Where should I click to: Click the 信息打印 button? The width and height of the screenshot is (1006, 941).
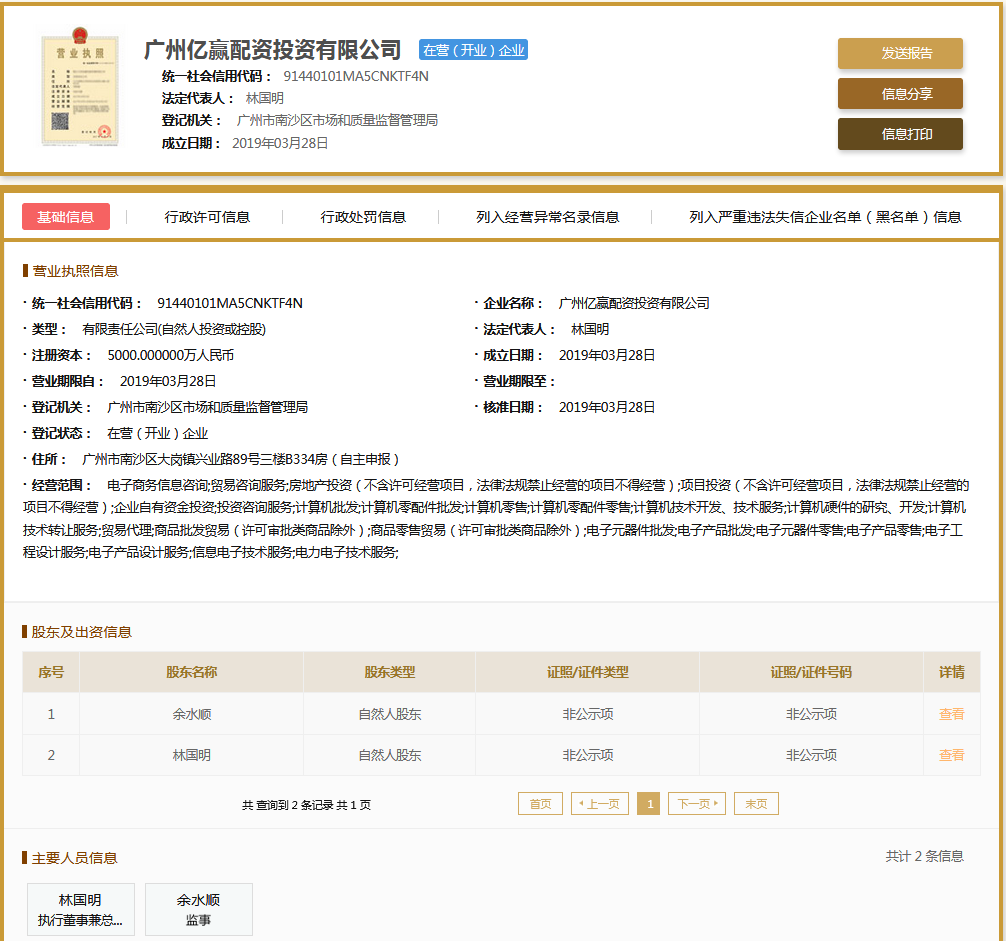899,132
